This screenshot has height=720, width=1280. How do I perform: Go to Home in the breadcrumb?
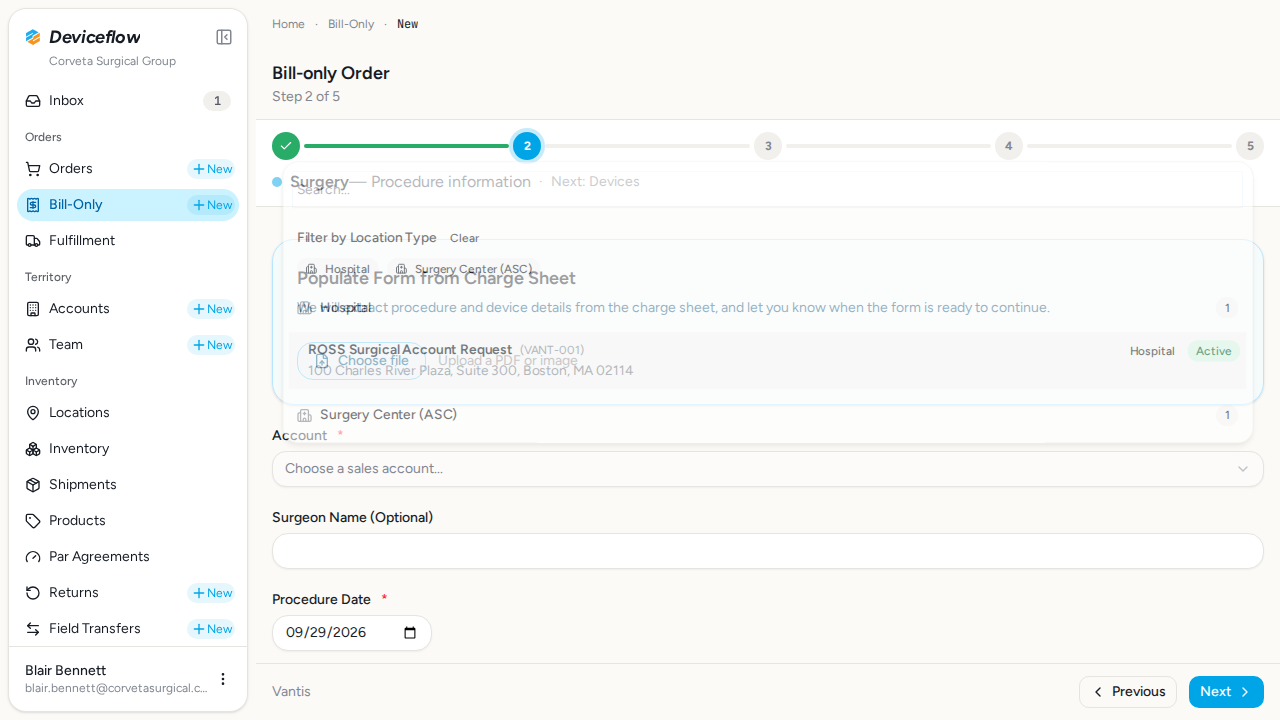pyautogui.click(x=288, y=24)
